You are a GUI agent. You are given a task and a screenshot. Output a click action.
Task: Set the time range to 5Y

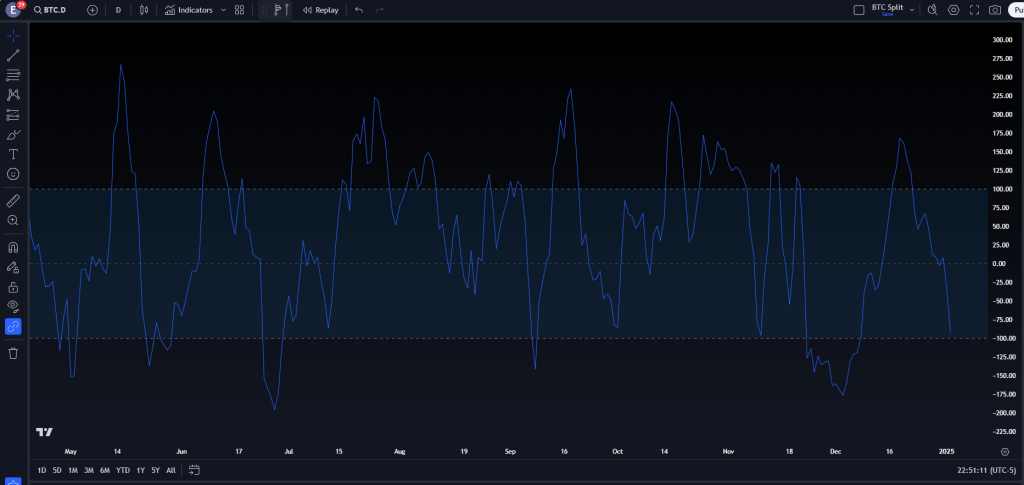point(155,470)
